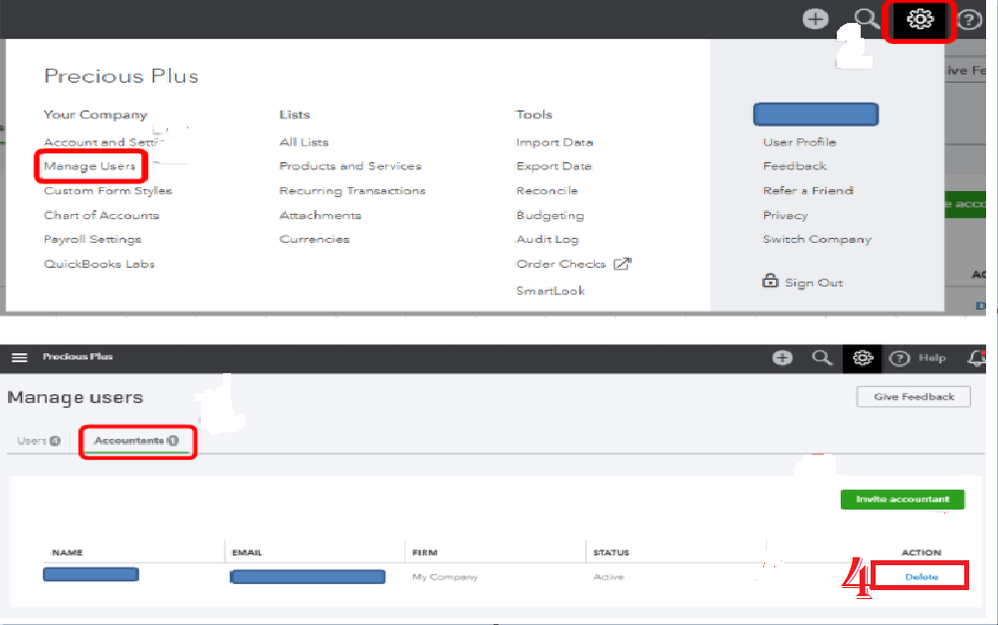The height and width of the screenshot is (625, 998).
Task: Open Budgeting tool
Action: [x=550, y=215]
